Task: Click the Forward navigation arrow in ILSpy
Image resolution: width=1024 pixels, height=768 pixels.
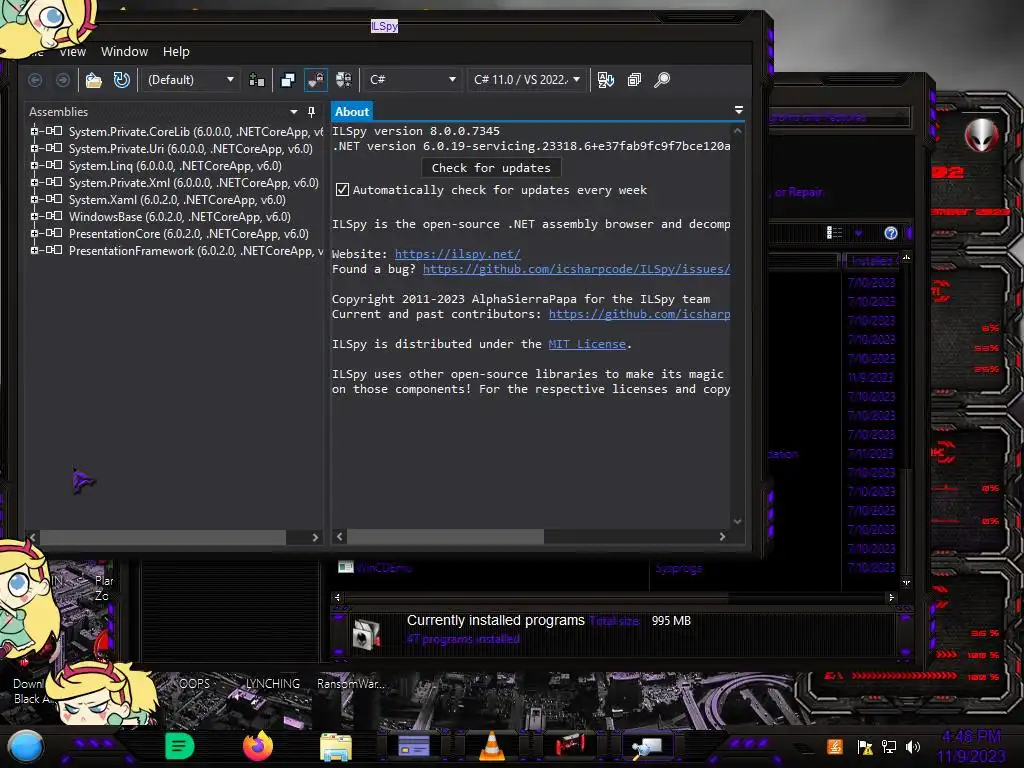Action: pyautogui.click(x=63, y=80)
